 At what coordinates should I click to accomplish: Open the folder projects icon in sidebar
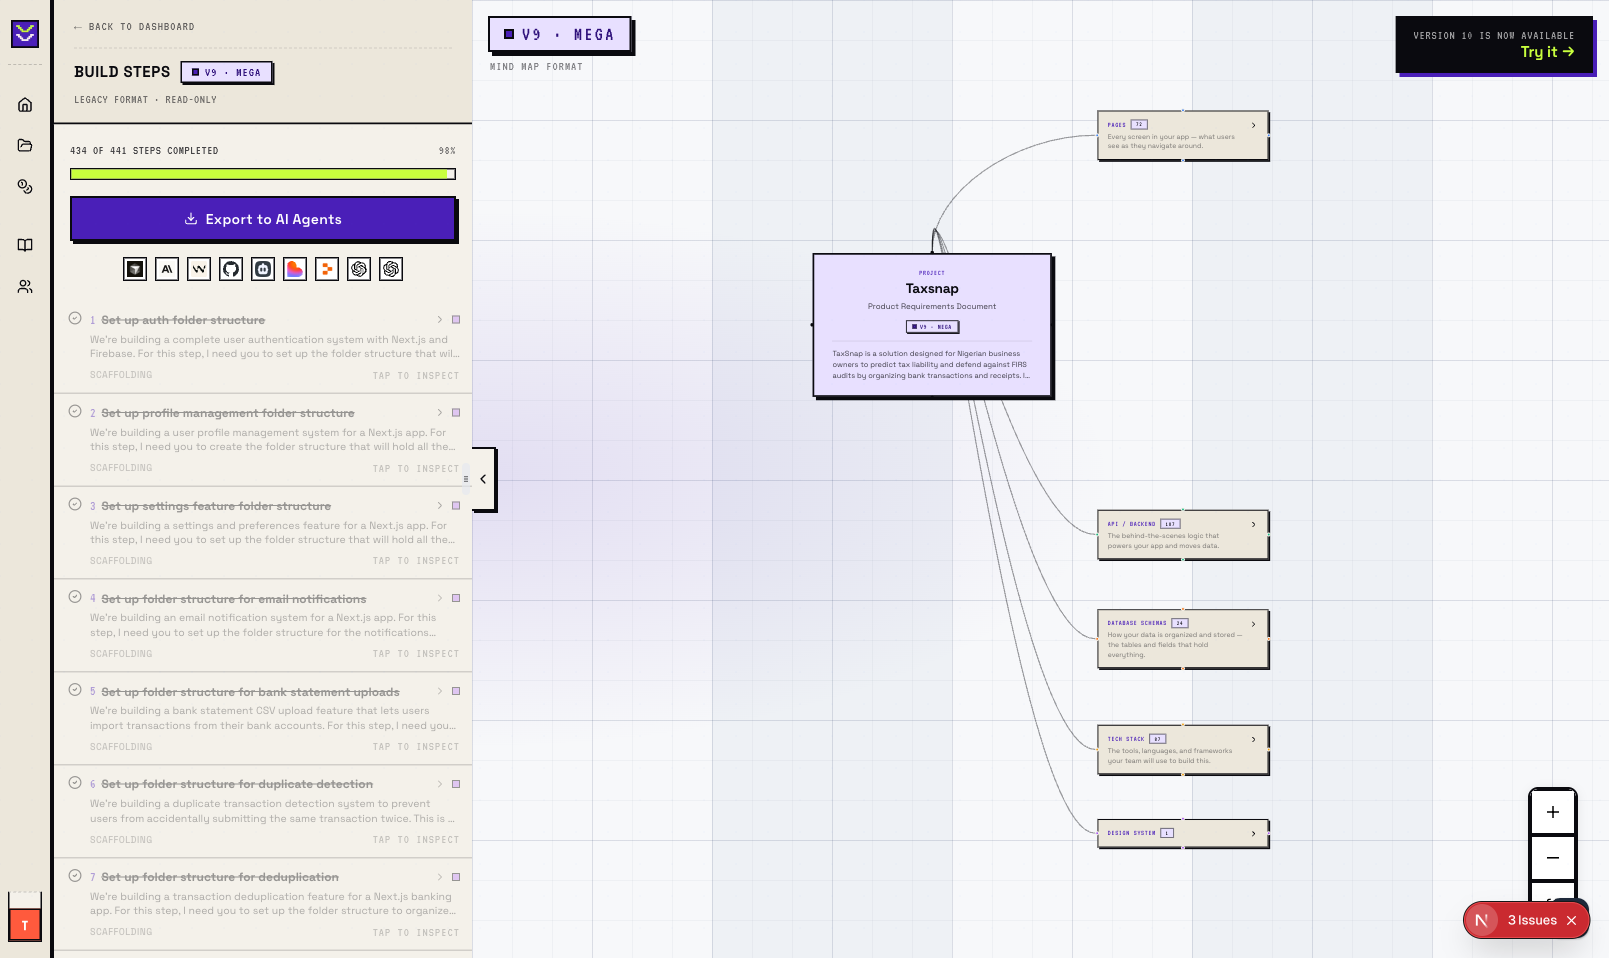pos(25,146)
